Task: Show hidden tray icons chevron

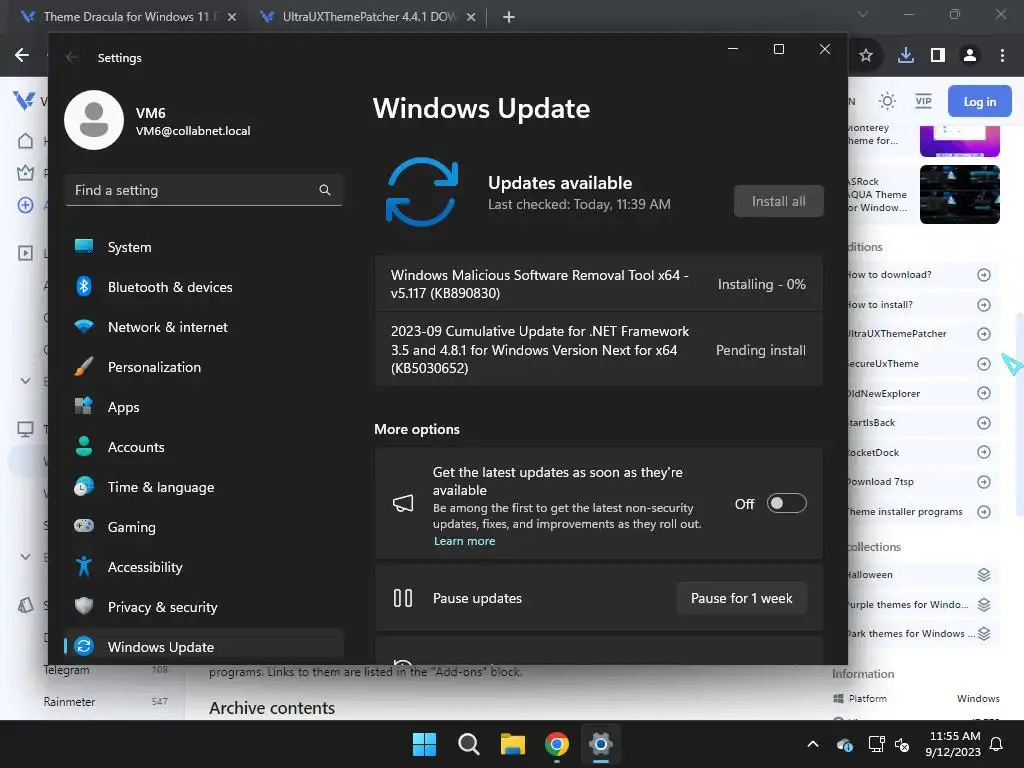Action: pyautogui.click(x=813, y=744)
